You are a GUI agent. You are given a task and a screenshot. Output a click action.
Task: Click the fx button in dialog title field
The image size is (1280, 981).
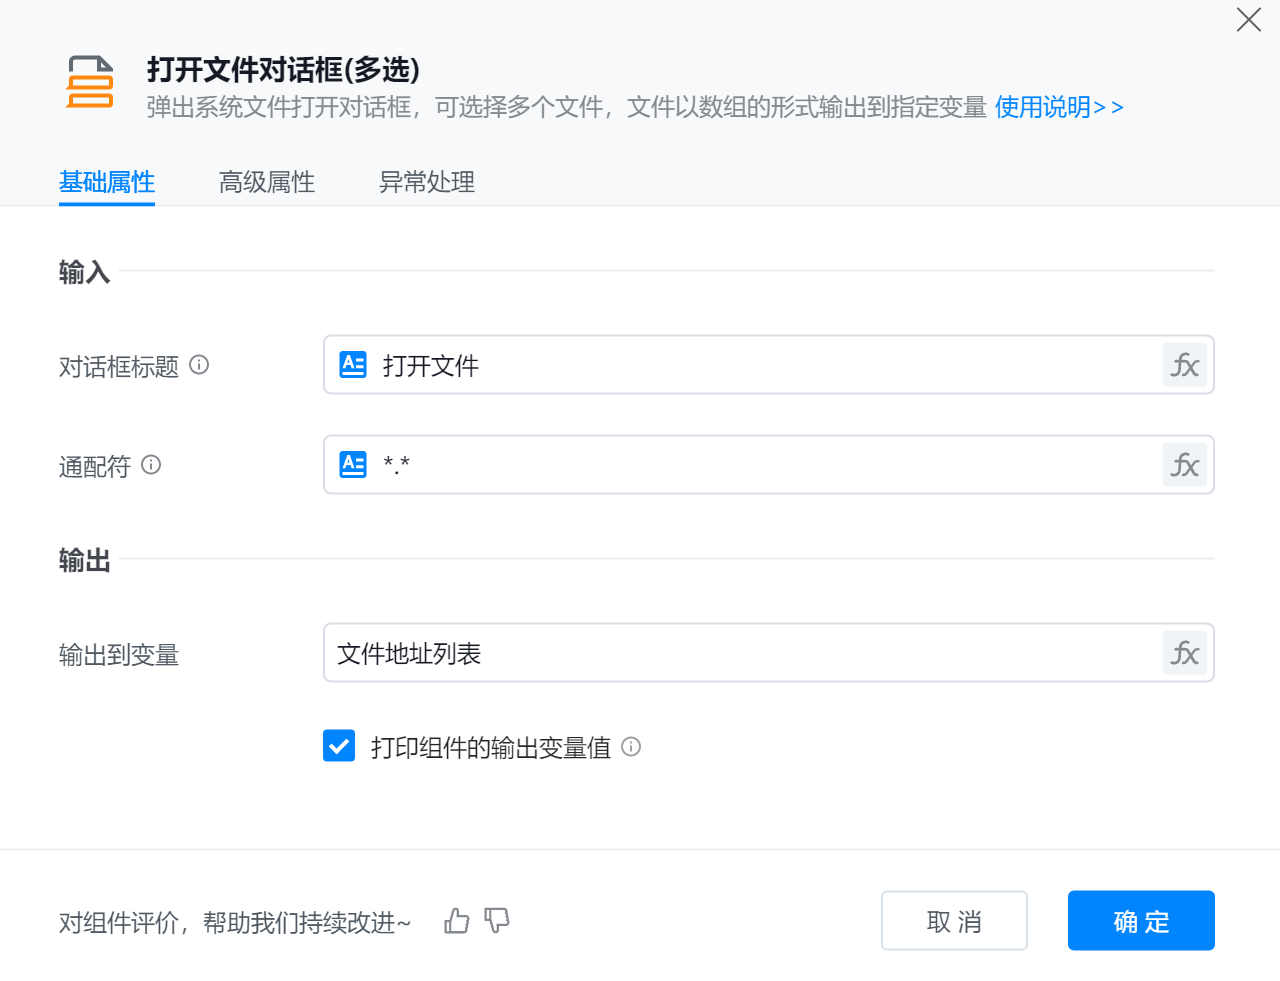[1185, 365]
